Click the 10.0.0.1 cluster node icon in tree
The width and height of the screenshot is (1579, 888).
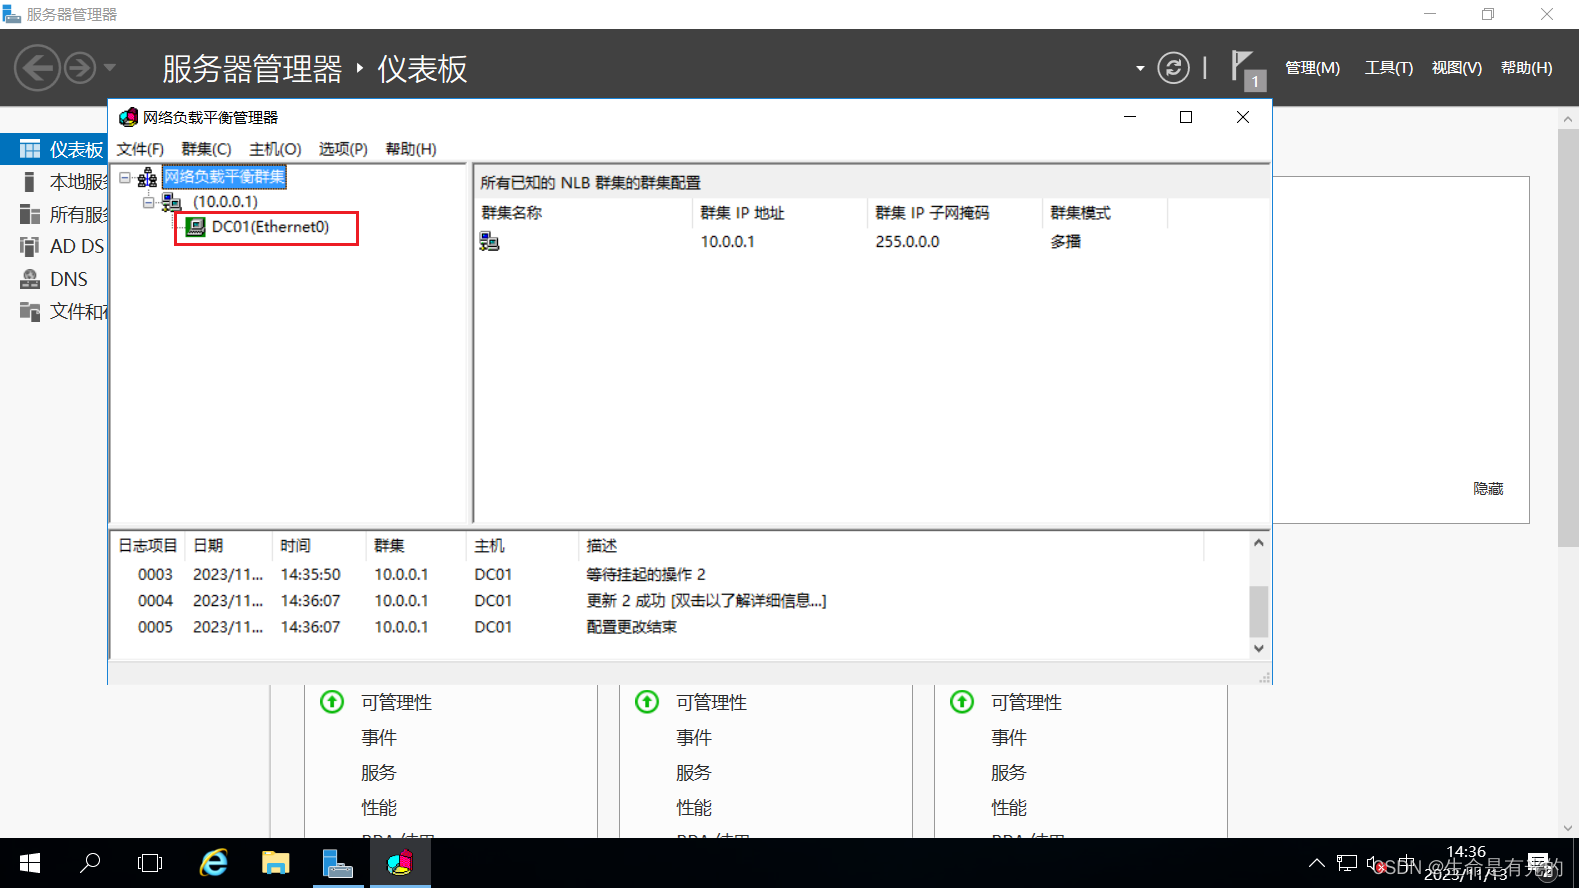[x=171, y=202]
